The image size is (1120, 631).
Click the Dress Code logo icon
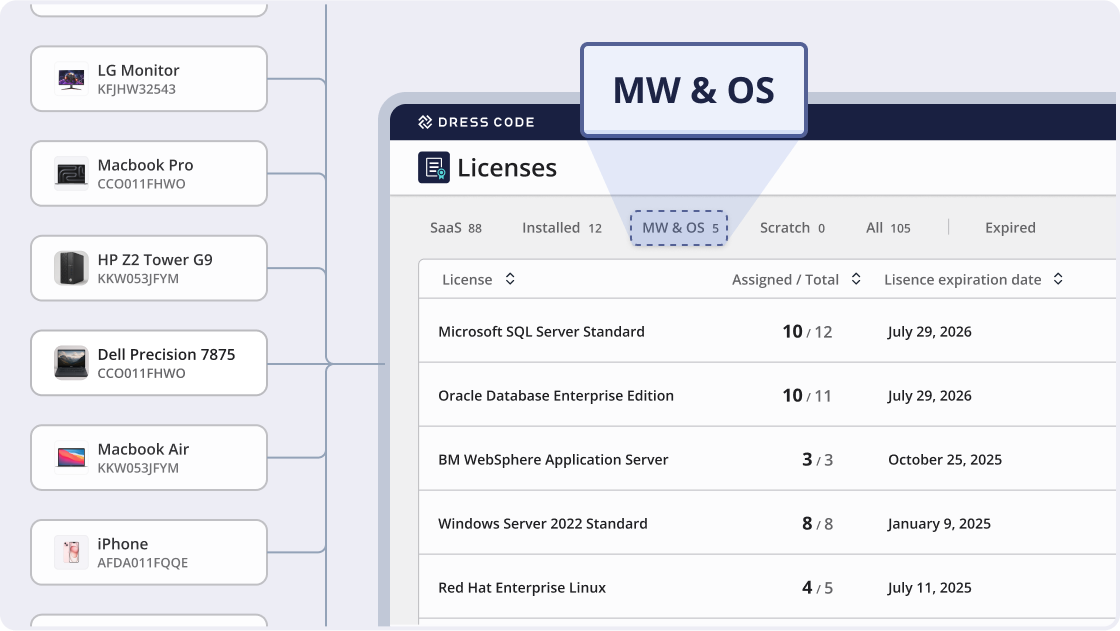[x=427, y=121]
